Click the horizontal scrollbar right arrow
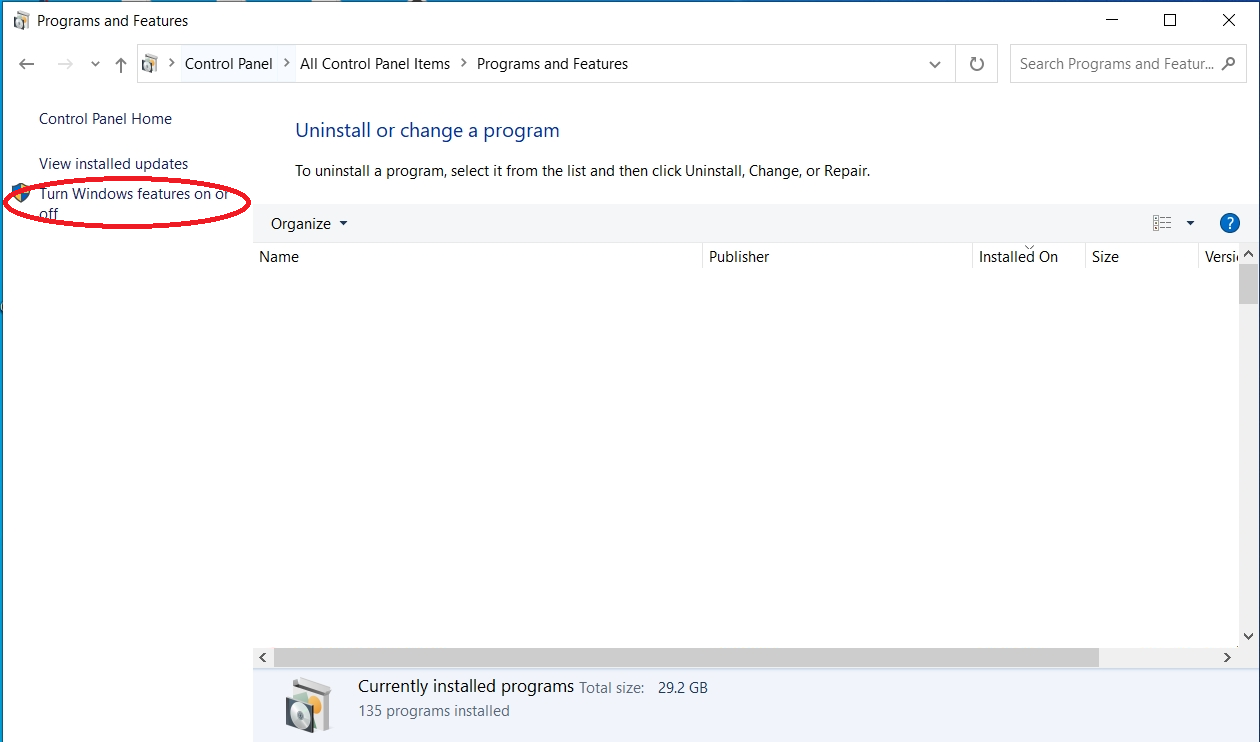This screenshot has width=1260, height=742. pyautogui.click(x=1228, y=658)
